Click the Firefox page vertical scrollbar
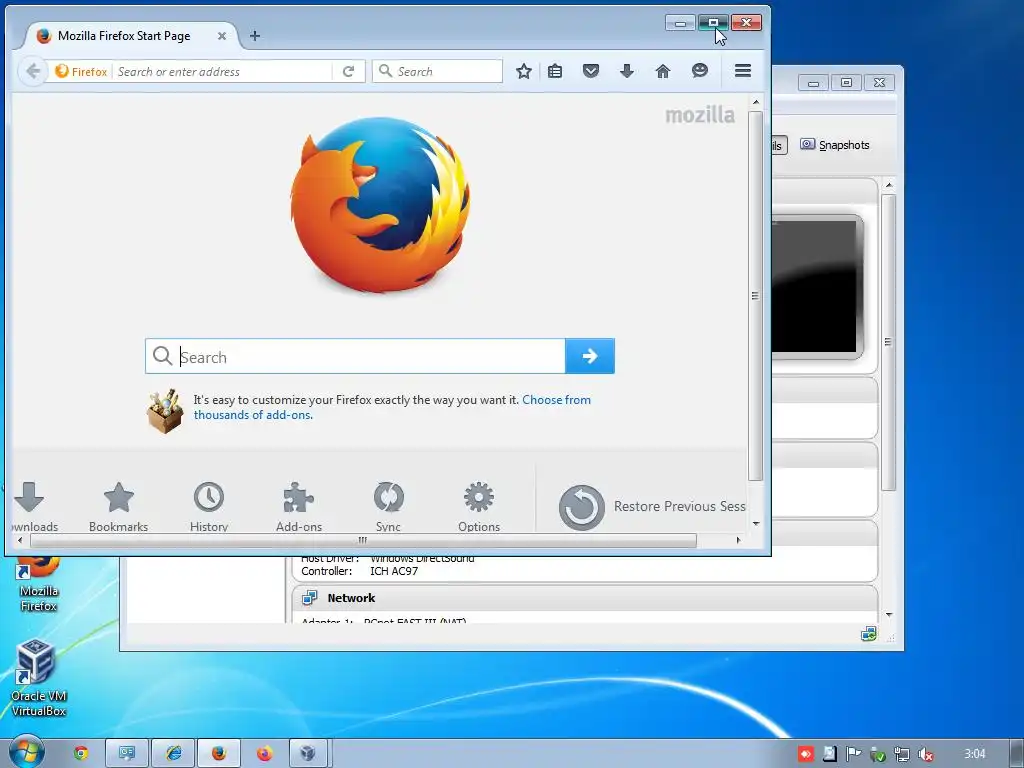This screenshot has width=1024, height=768. pos(756,295)
